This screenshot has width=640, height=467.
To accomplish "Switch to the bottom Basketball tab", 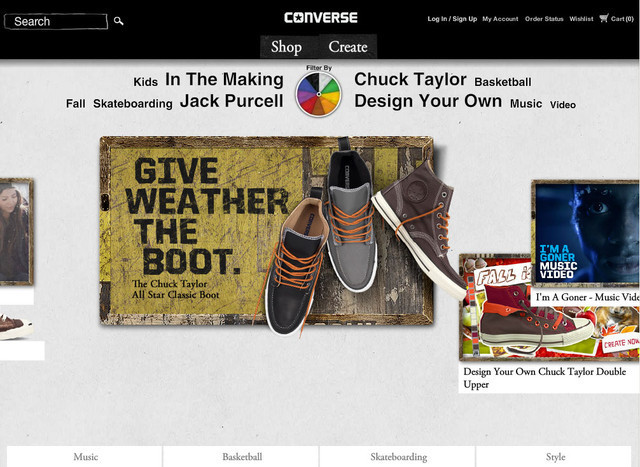I will (x=242, y=456).
